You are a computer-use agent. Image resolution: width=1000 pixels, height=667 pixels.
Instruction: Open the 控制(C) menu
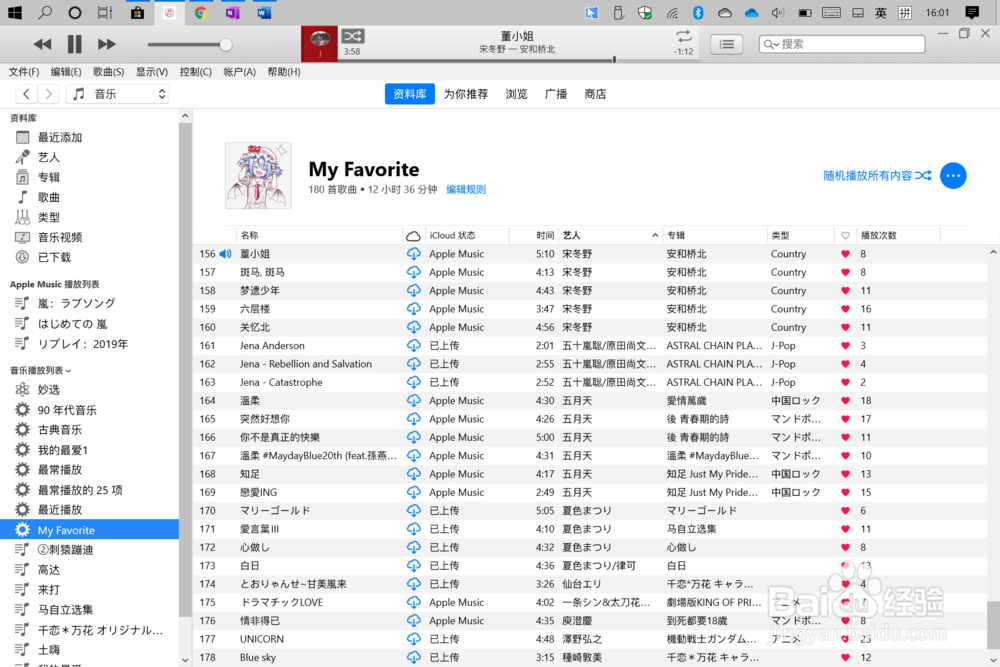click(x=195, y=71)
